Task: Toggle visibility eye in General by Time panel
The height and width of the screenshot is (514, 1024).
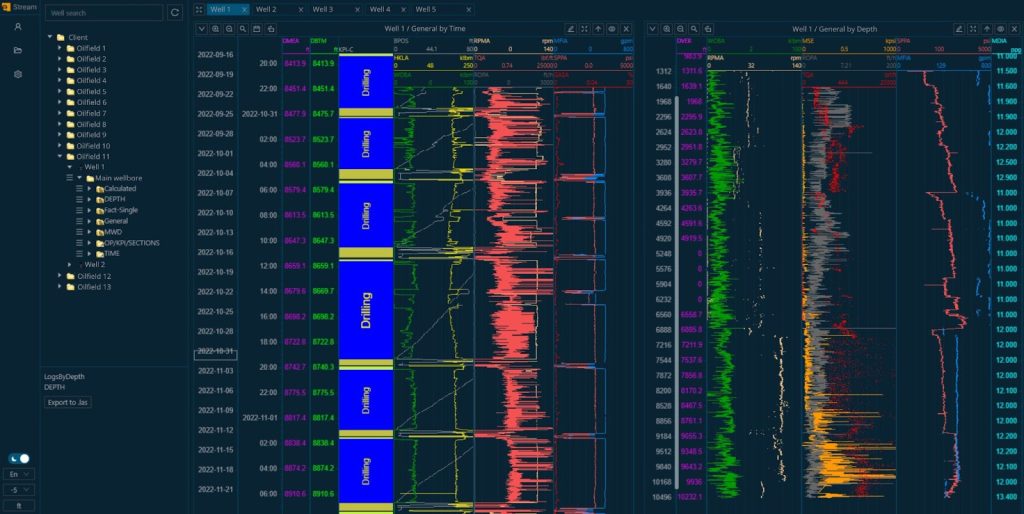Action: click(612, 29)
